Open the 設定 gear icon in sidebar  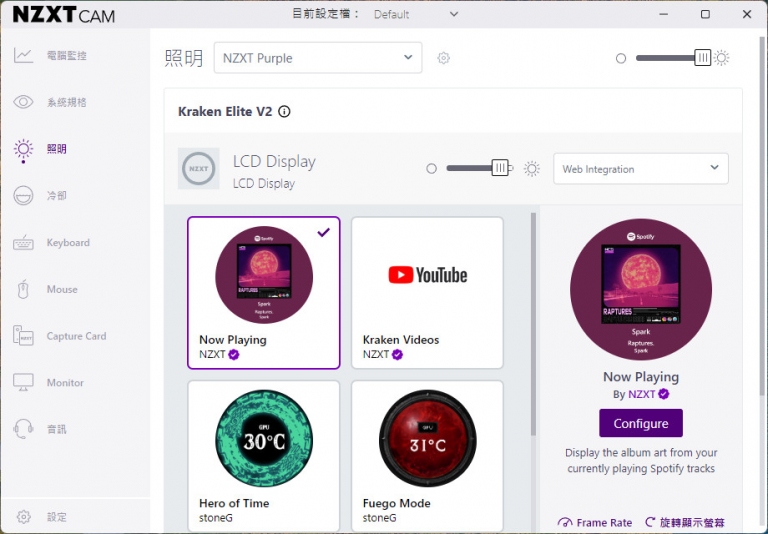[24, 517]
